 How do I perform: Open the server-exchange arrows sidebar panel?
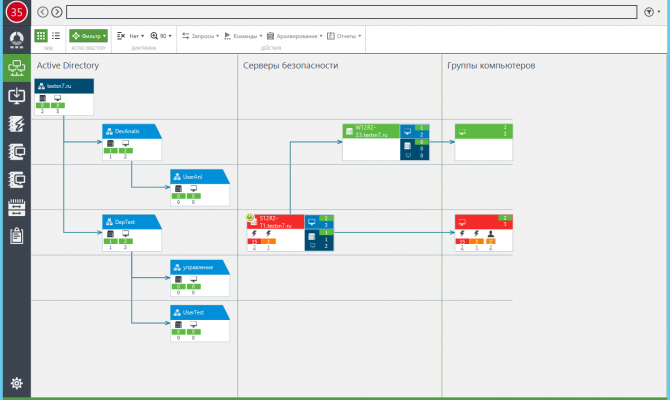[x=16, y=208]
